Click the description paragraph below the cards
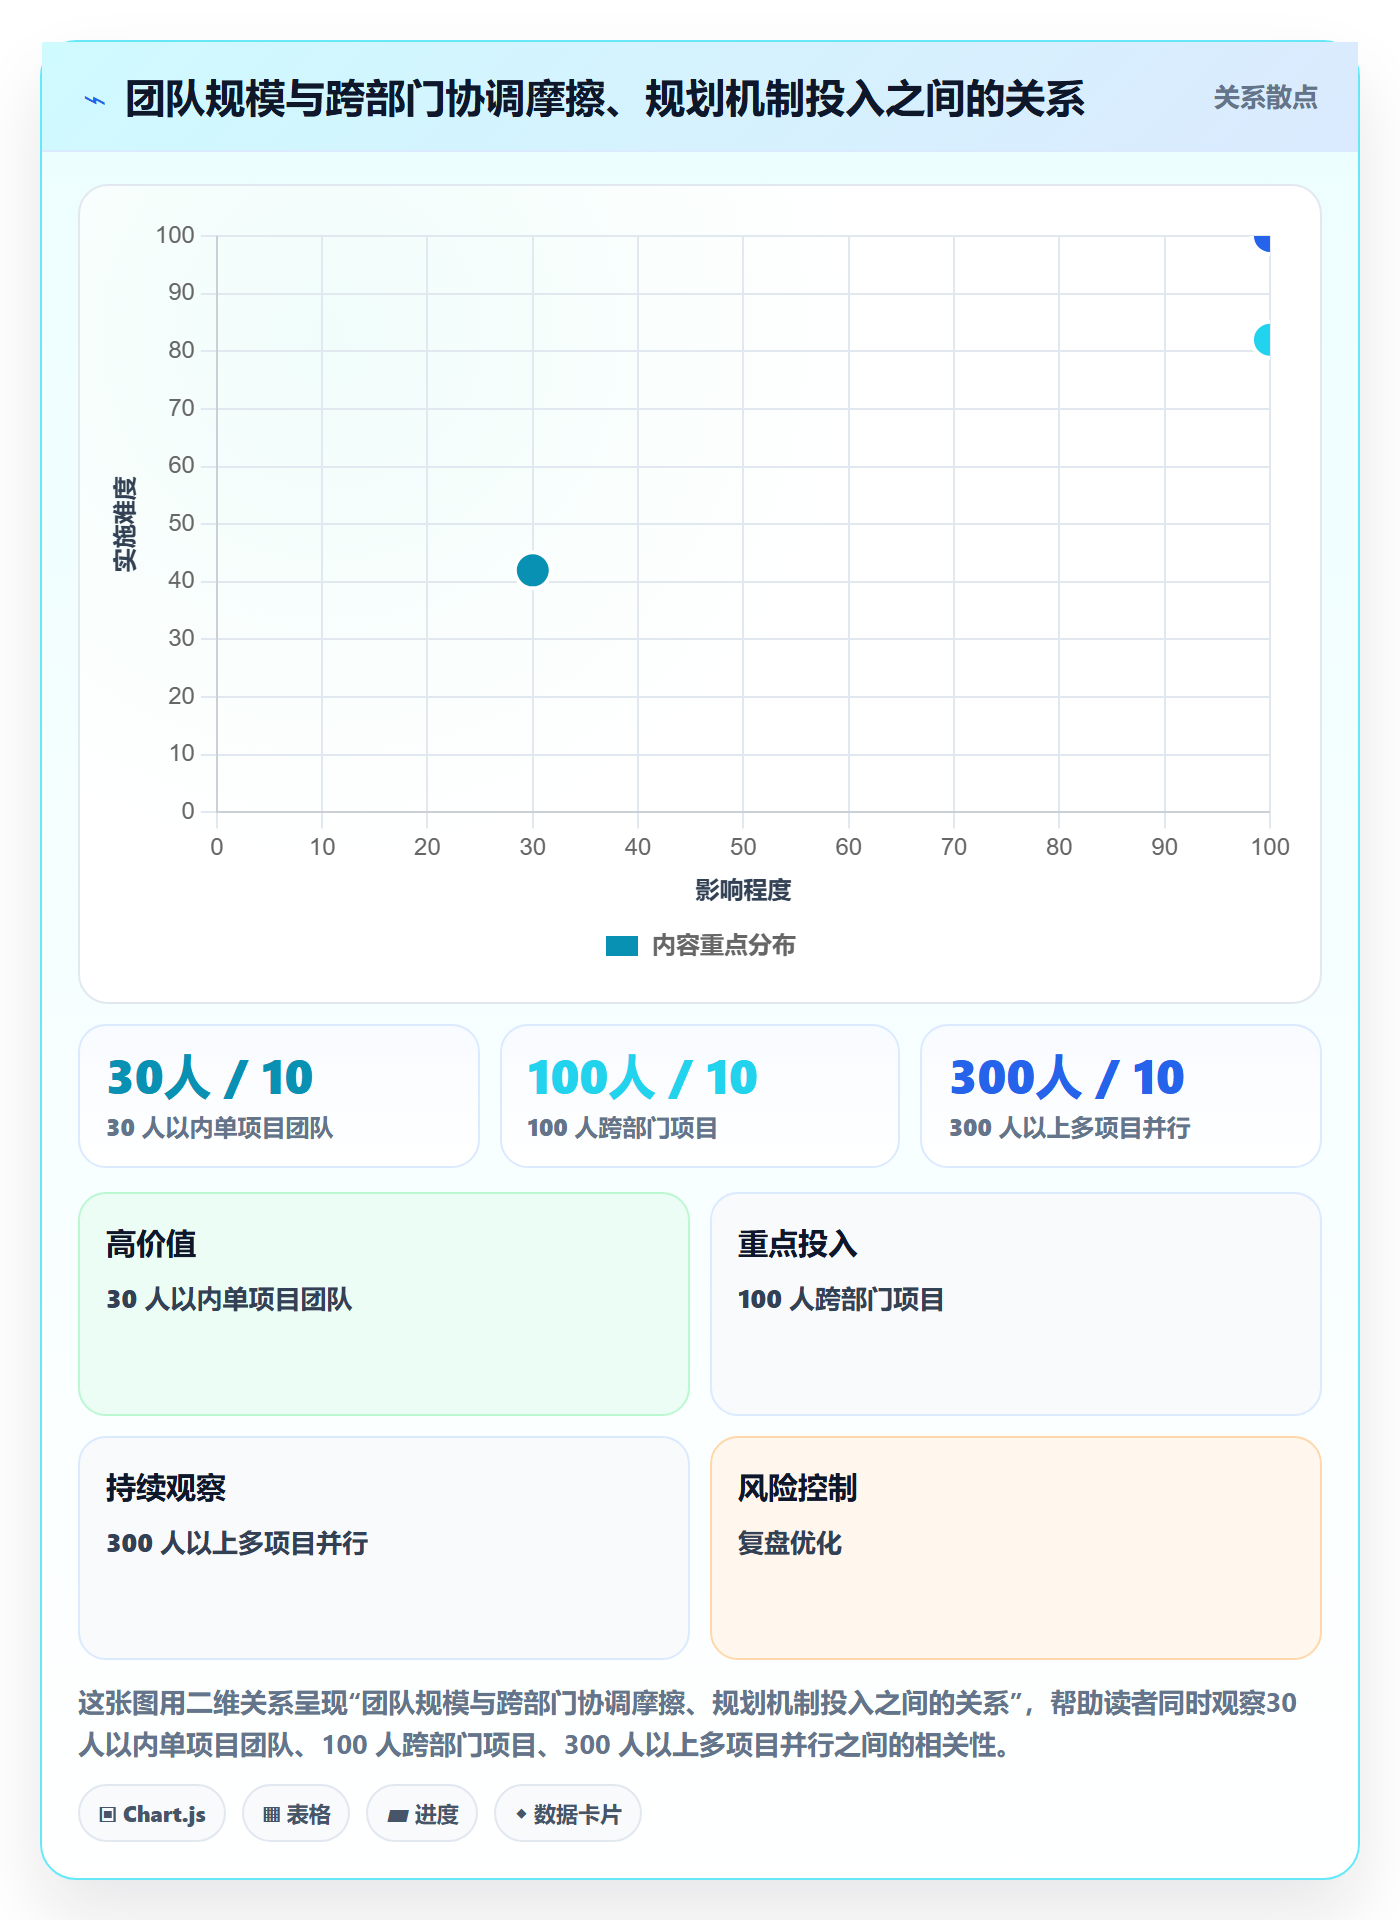 pos(688,1724)
